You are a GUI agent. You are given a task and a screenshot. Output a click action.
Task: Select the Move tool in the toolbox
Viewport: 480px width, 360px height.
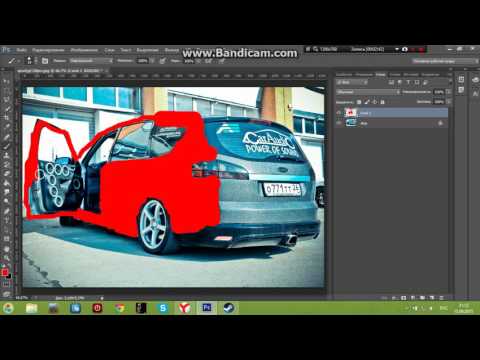6,81
